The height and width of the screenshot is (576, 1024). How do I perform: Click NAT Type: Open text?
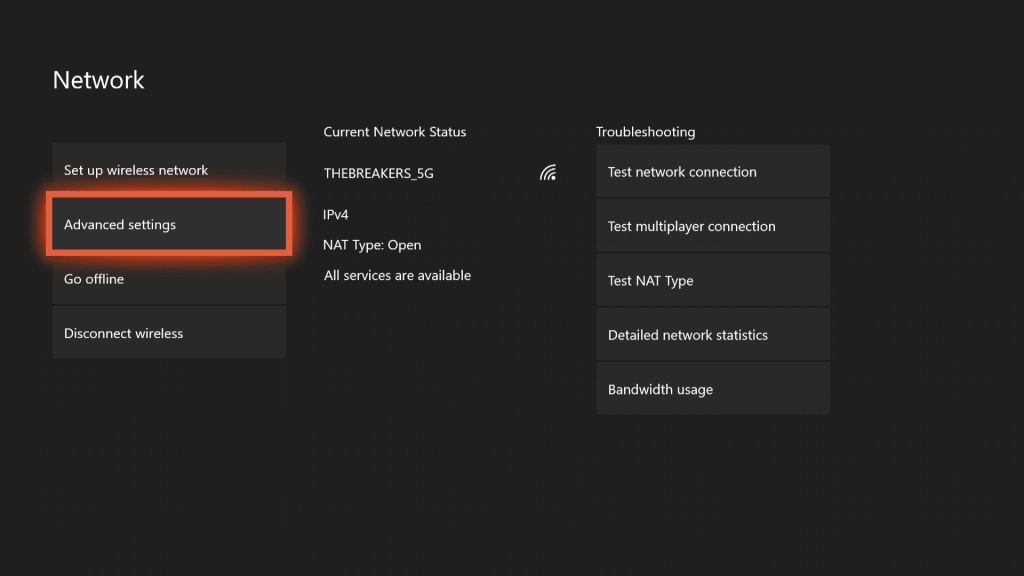point(372,245)
